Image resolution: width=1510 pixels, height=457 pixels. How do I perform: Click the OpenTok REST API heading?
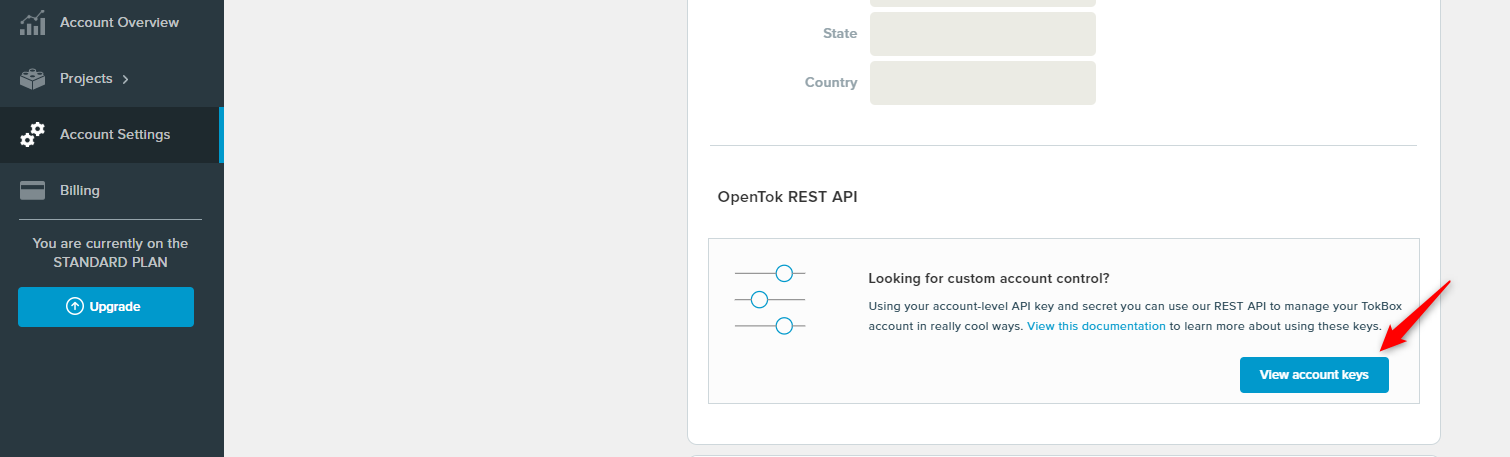pos(788,197)
